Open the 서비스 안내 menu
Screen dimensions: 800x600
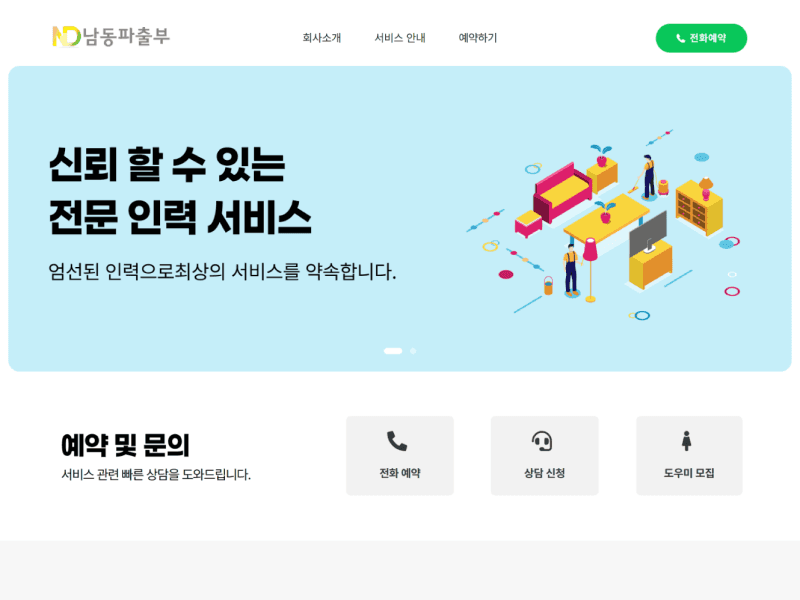(400, 38)
